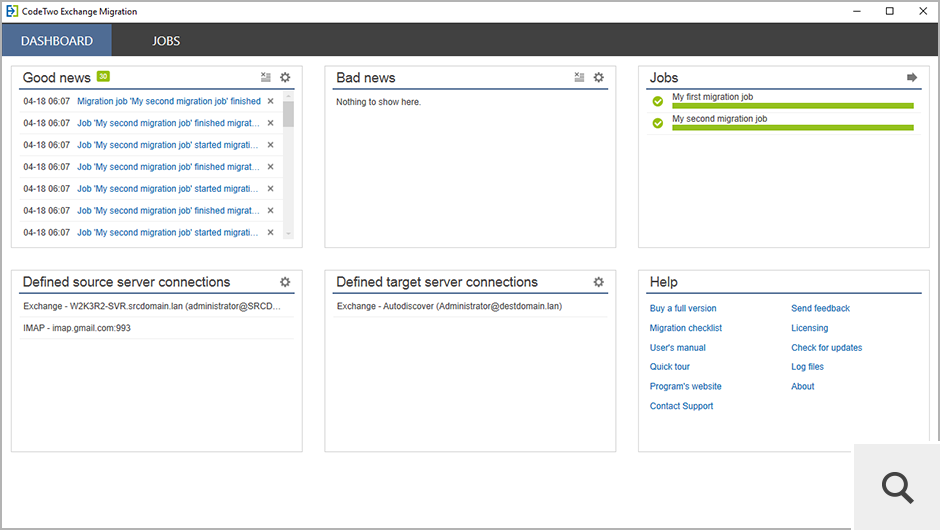Clear all items in Good news panel

[x=265, y=77]
